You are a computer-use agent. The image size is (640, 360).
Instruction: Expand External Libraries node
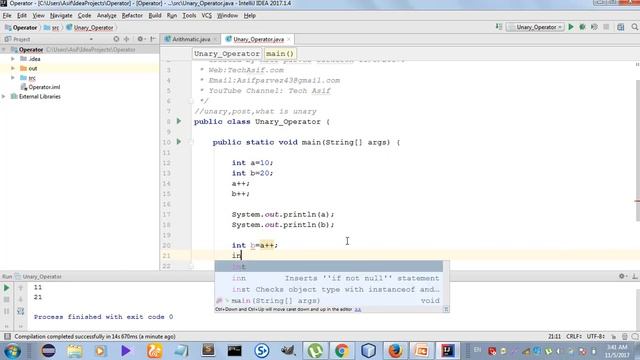click(4, 96)
